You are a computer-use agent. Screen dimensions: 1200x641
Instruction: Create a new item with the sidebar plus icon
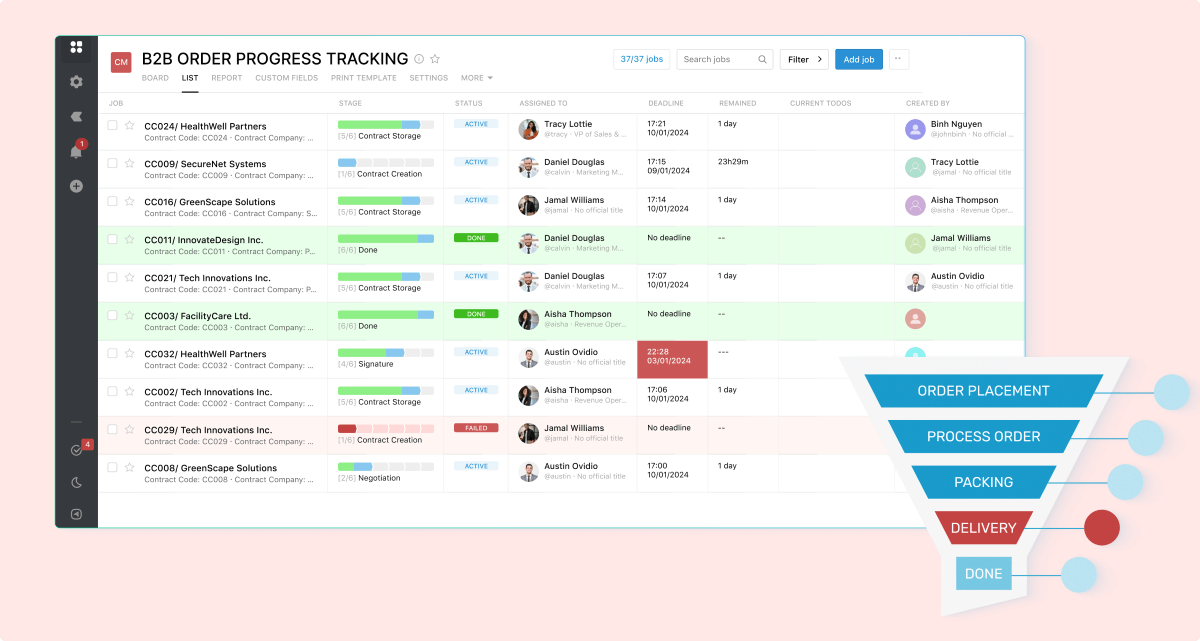(76, 186)
